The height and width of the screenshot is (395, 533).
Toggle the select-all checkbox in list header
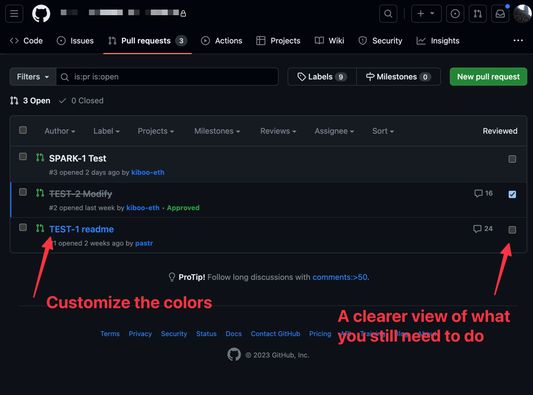click(23, 130)
